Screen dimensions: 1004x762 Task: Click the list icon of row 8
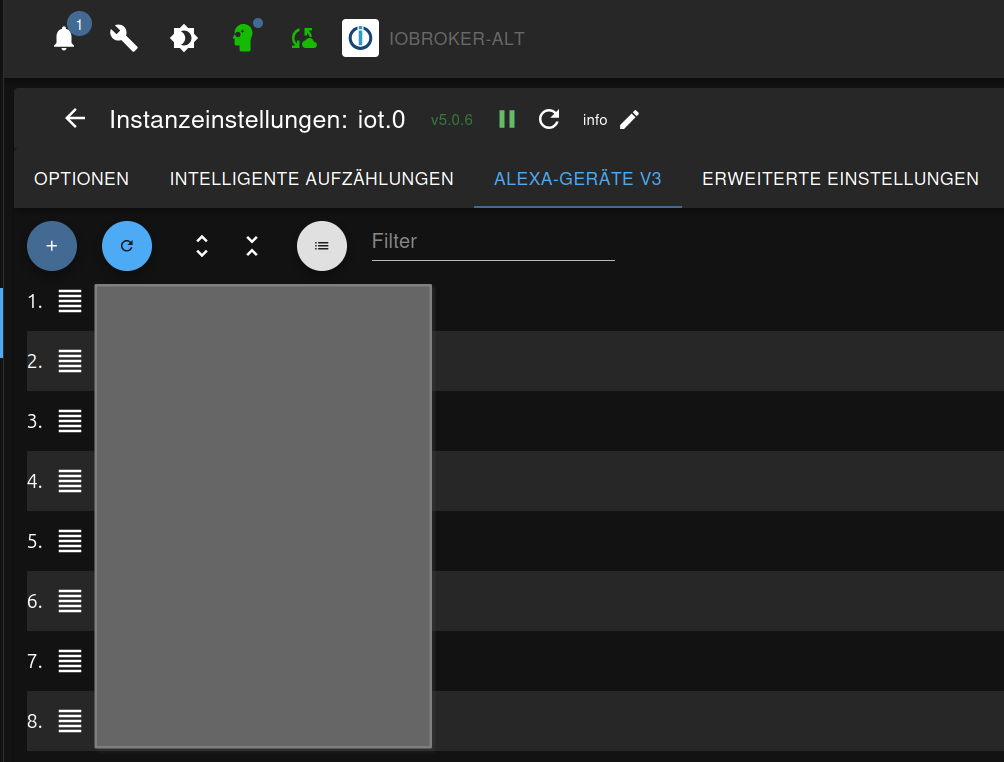click(70, 721)
